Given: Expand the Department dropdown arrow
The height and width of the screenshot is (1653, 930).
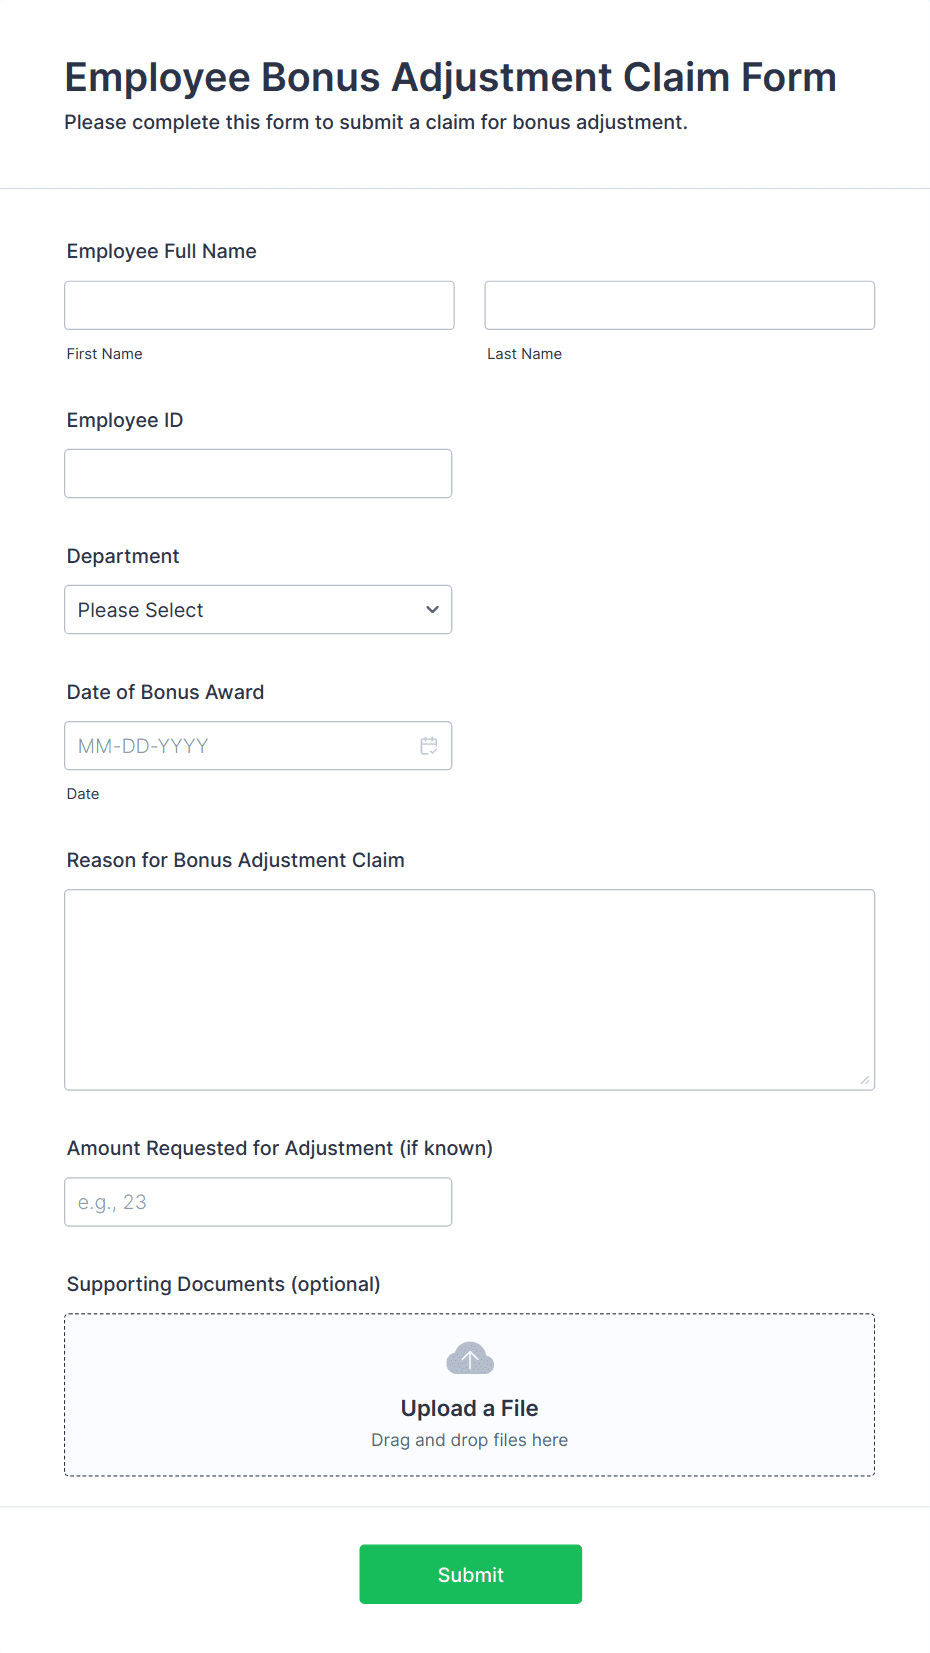Looking at the screenshot, I should [x=432, y=610].
